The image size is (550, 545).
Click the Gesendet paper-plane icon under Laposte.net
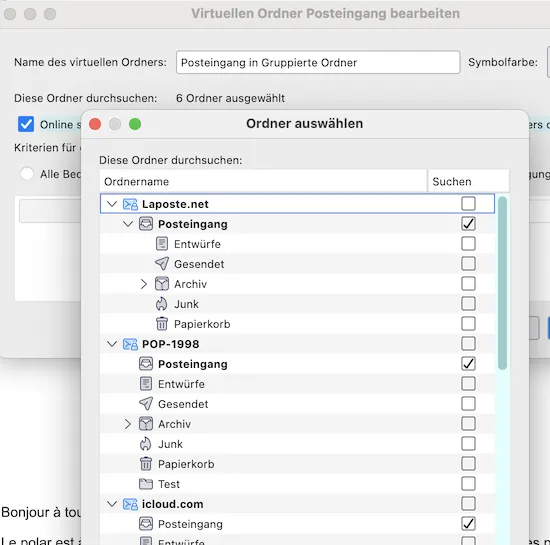coord(162,264)
